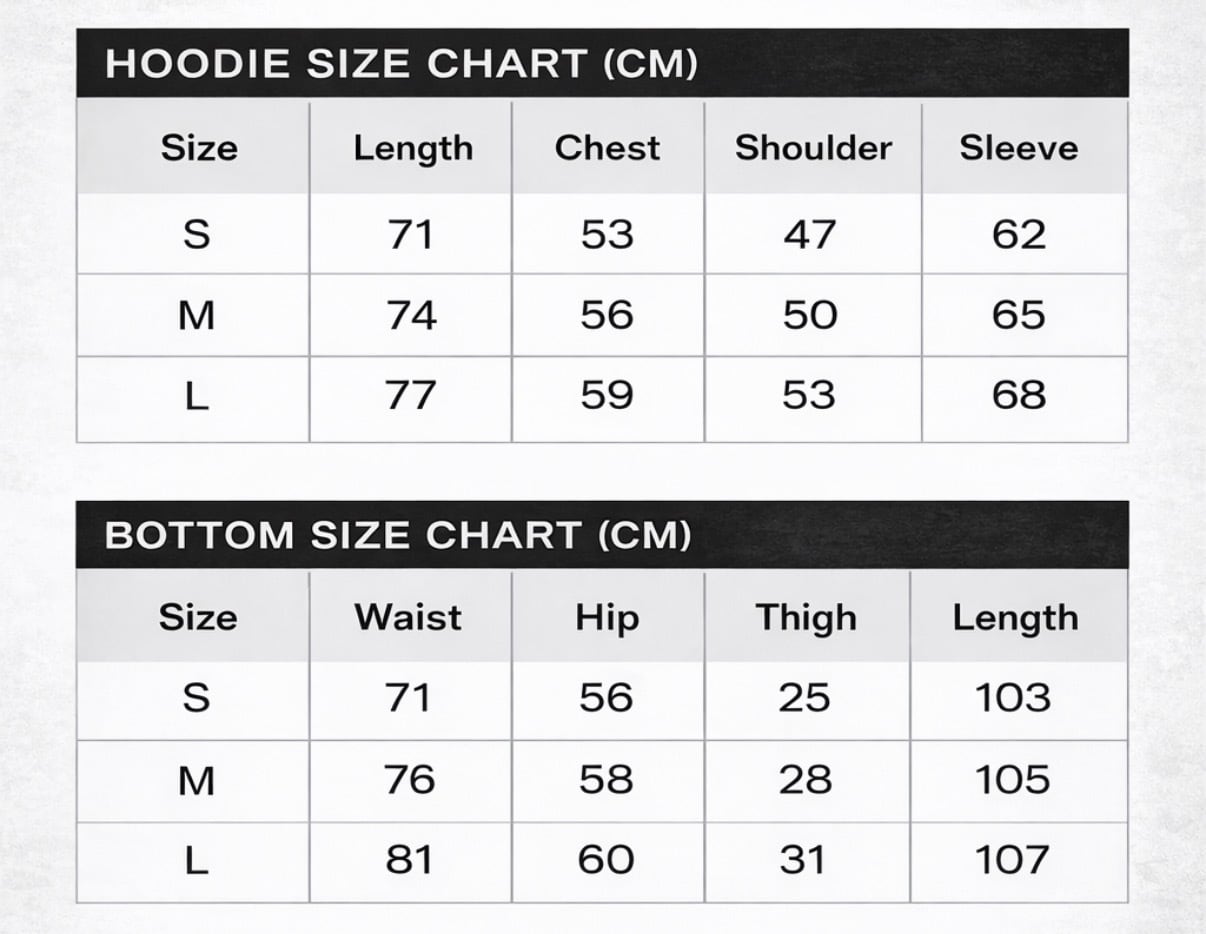Click hoodie chest value 59
The width and height of the screenshot is (1206, 934).
coord(607,396)
